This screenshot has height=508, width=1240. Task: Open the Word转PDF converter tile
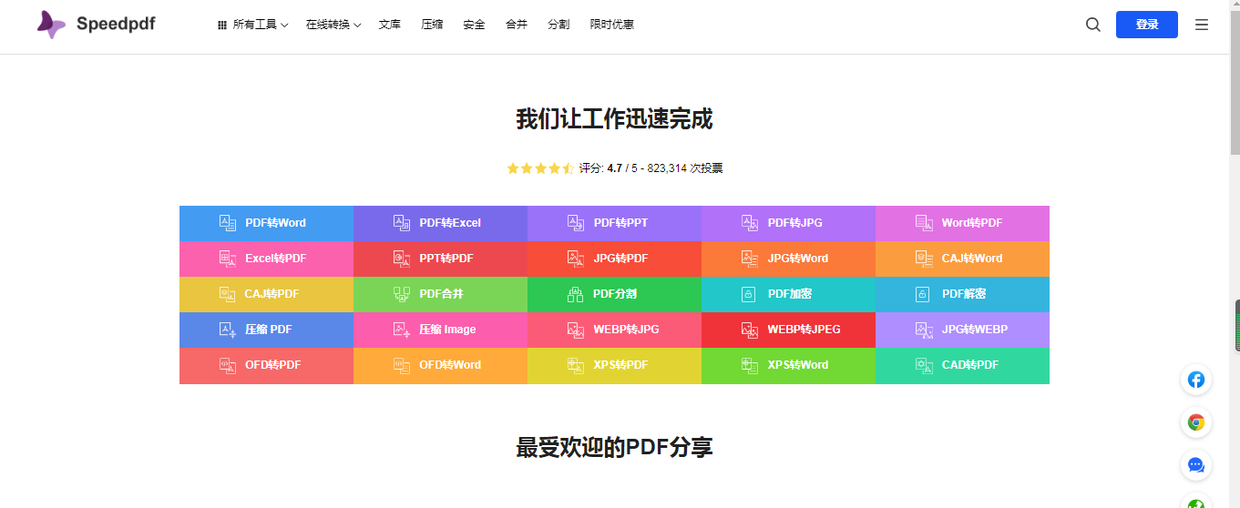tap(962, 223)
